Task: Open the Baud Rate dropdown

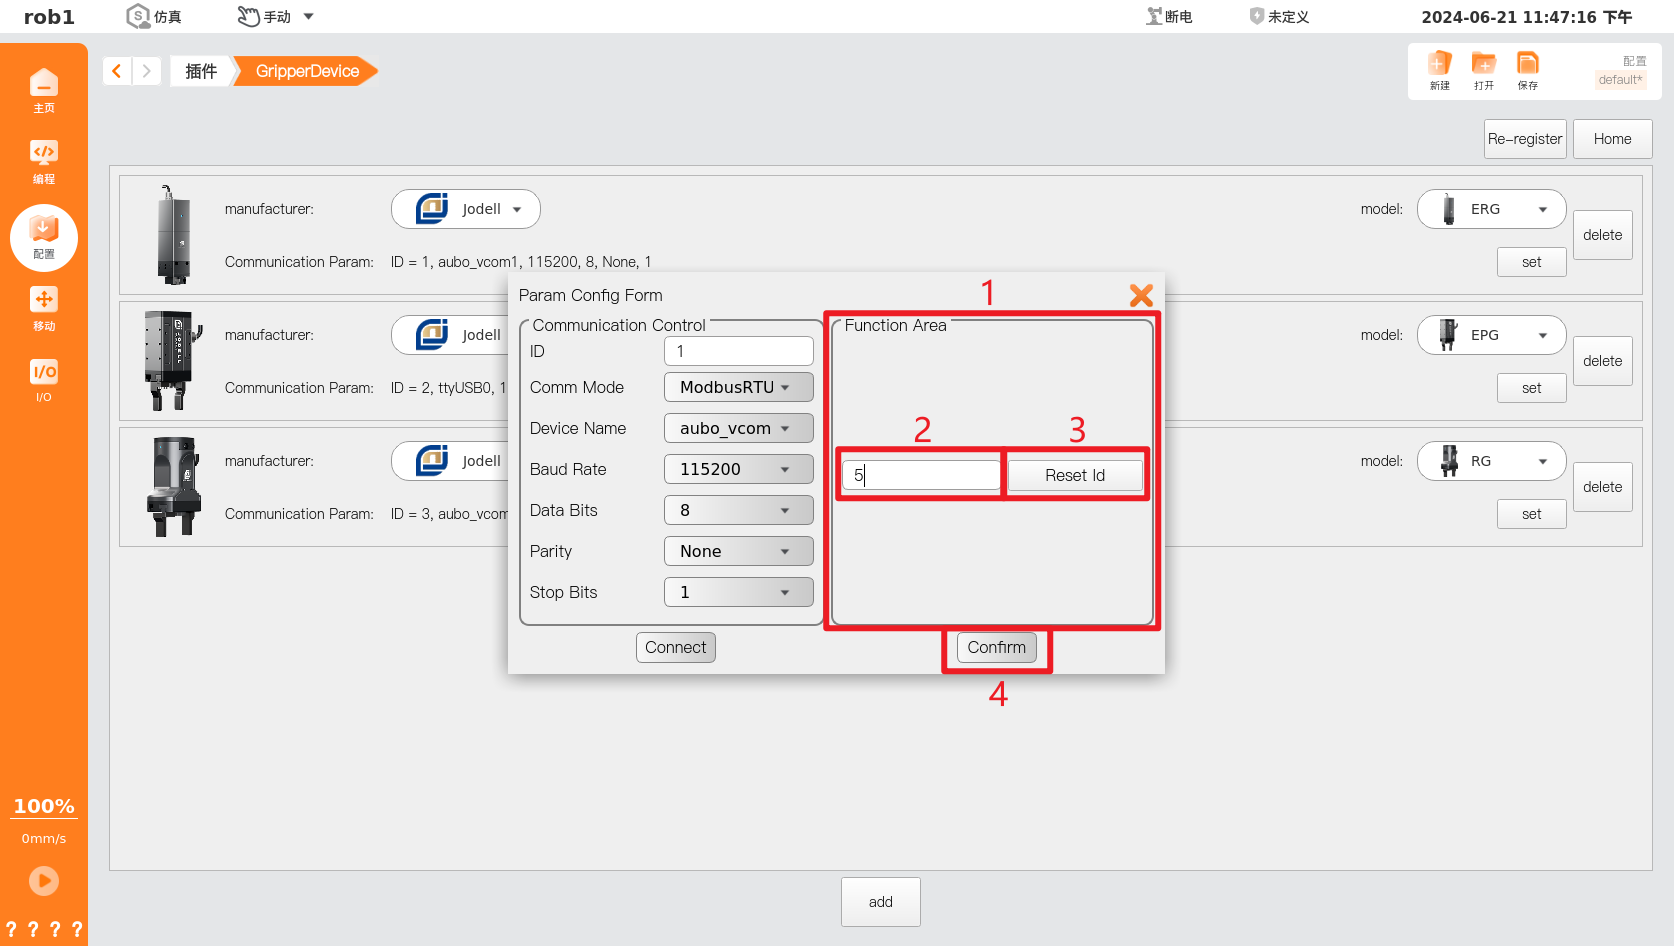Action: pos(738,469)
